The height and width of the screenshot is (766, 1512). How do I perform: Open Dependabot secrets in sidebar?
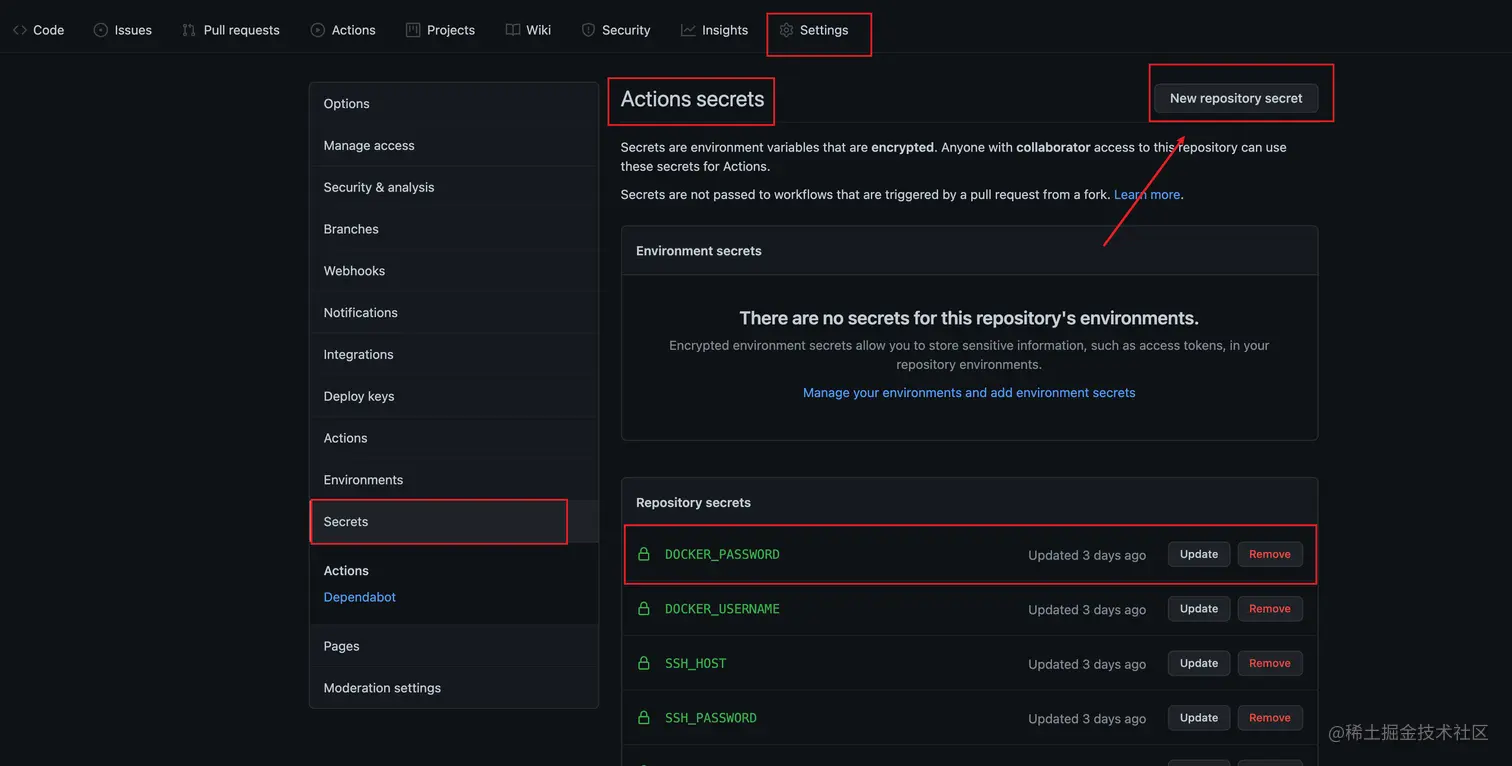[x=360, y=597]
